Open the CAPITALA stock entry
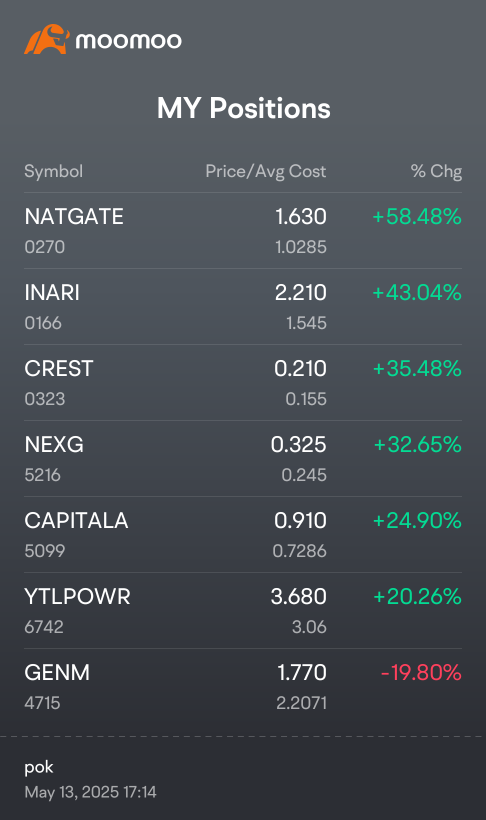486x820 pixels. [243, 534]
